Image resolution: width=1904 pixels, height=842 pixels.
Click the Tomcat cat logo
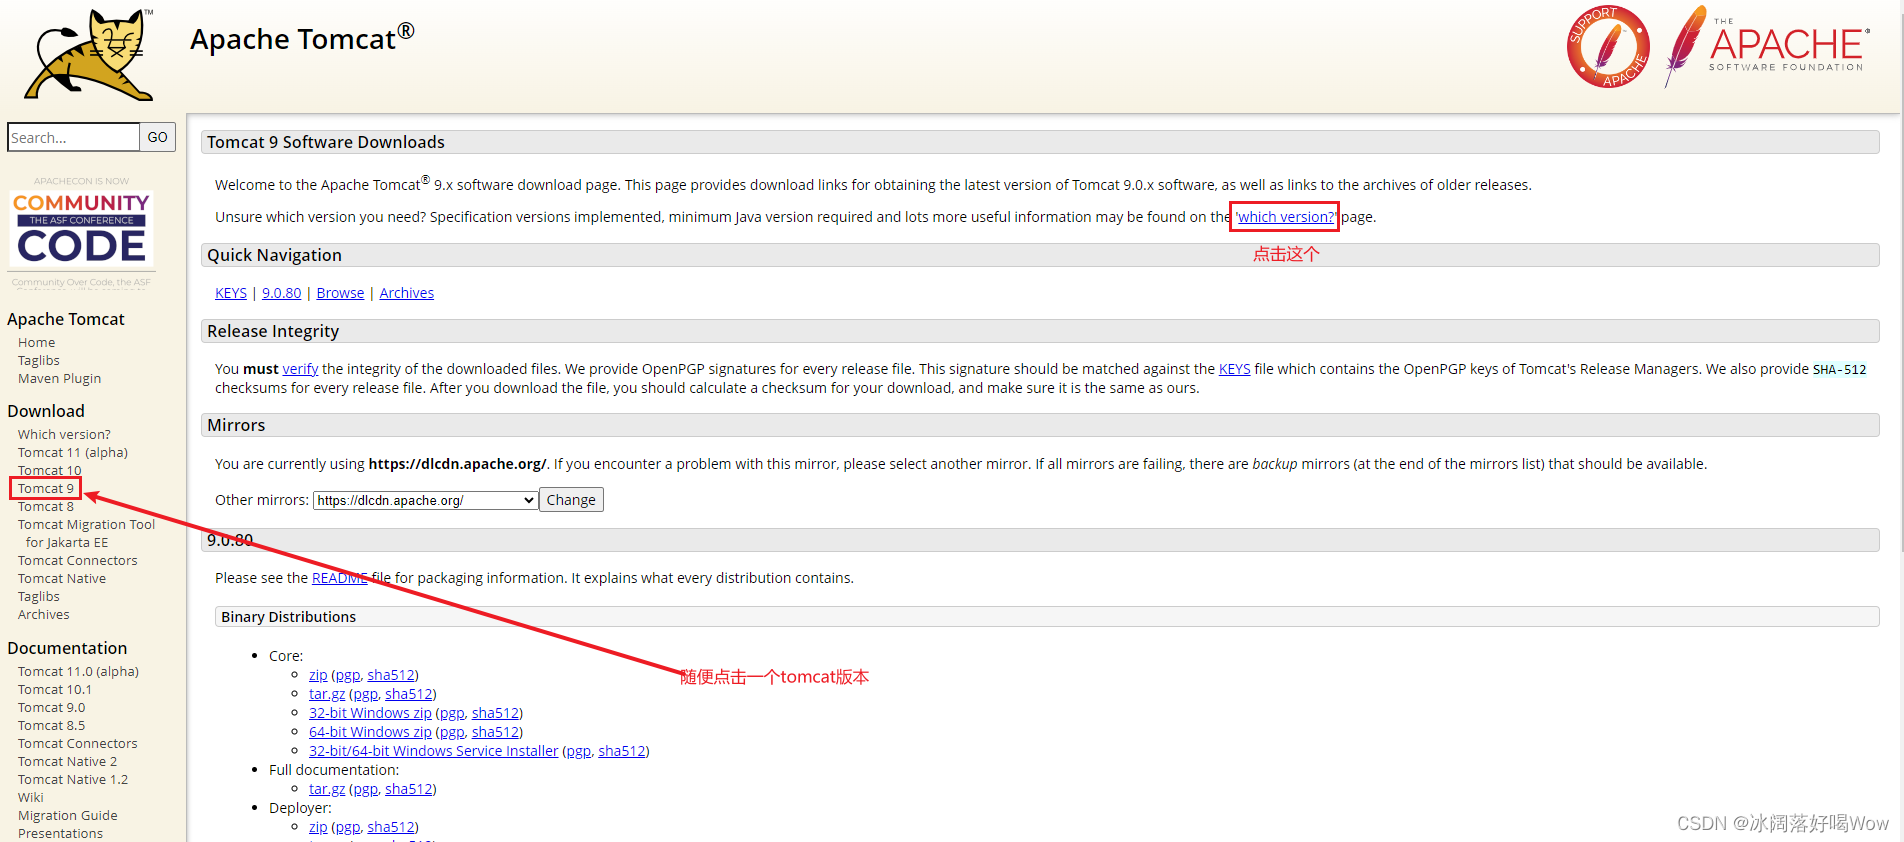(90, 54)
